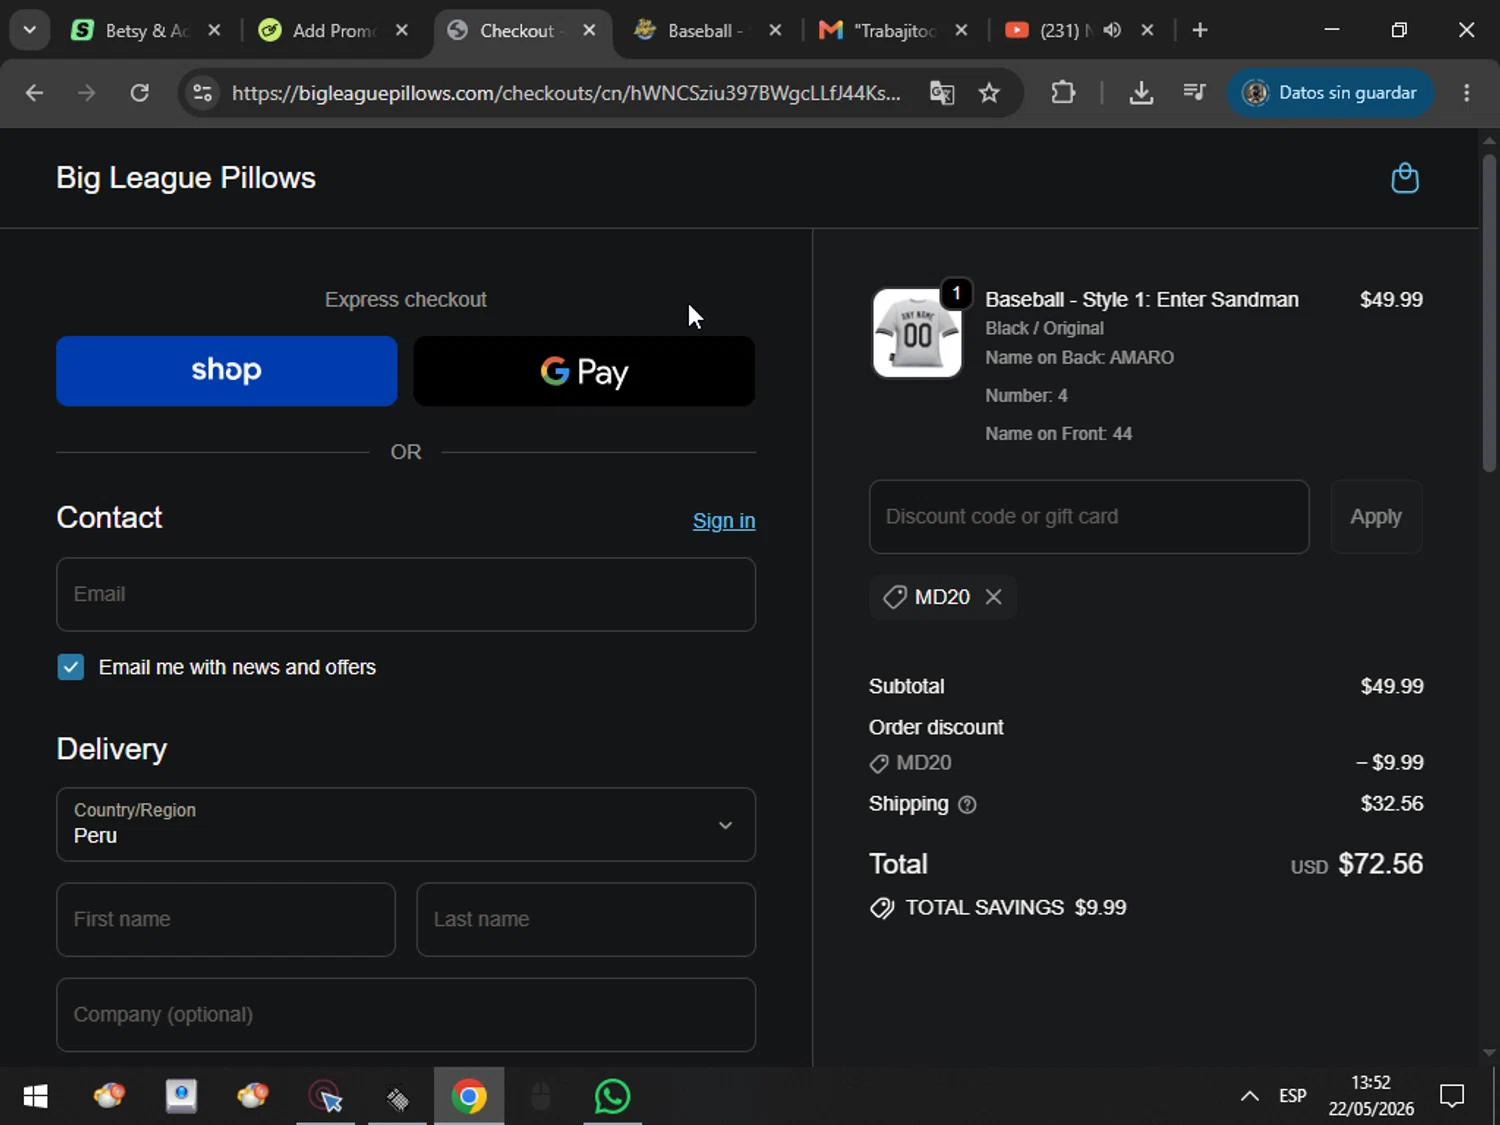This screenshot has height=1125, width=1500.
Task: Toggle Email me with news and offers
Action: 71,667
